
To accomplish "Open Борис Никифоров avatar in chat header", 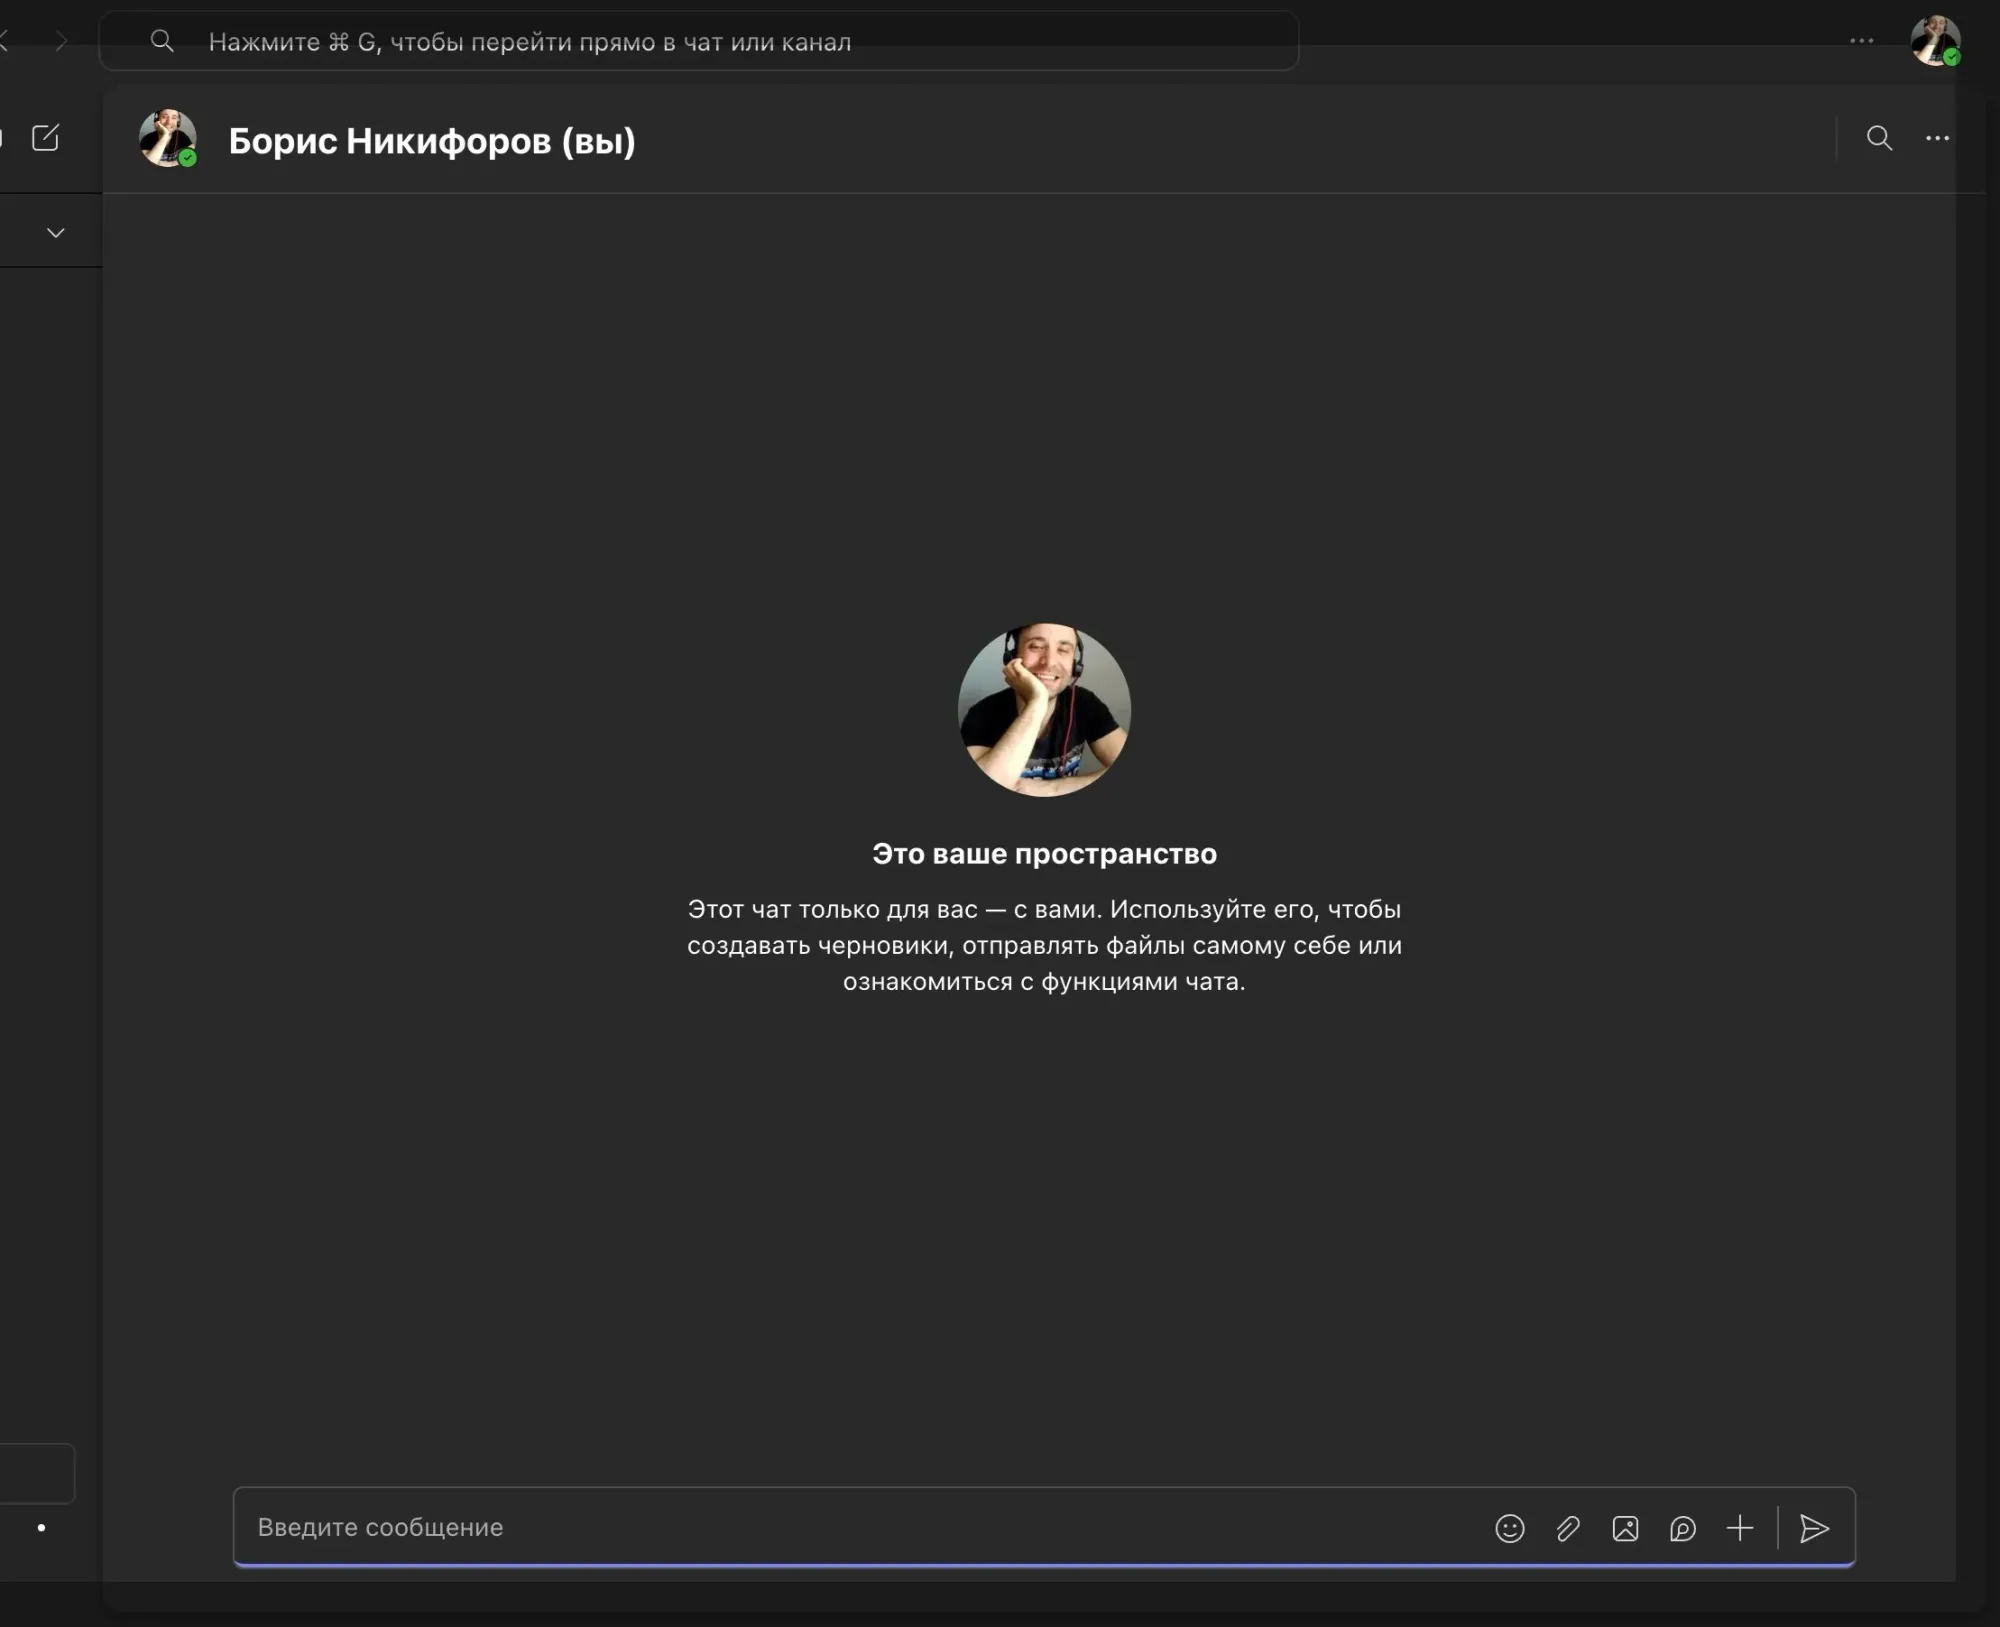I will point(167,138).
